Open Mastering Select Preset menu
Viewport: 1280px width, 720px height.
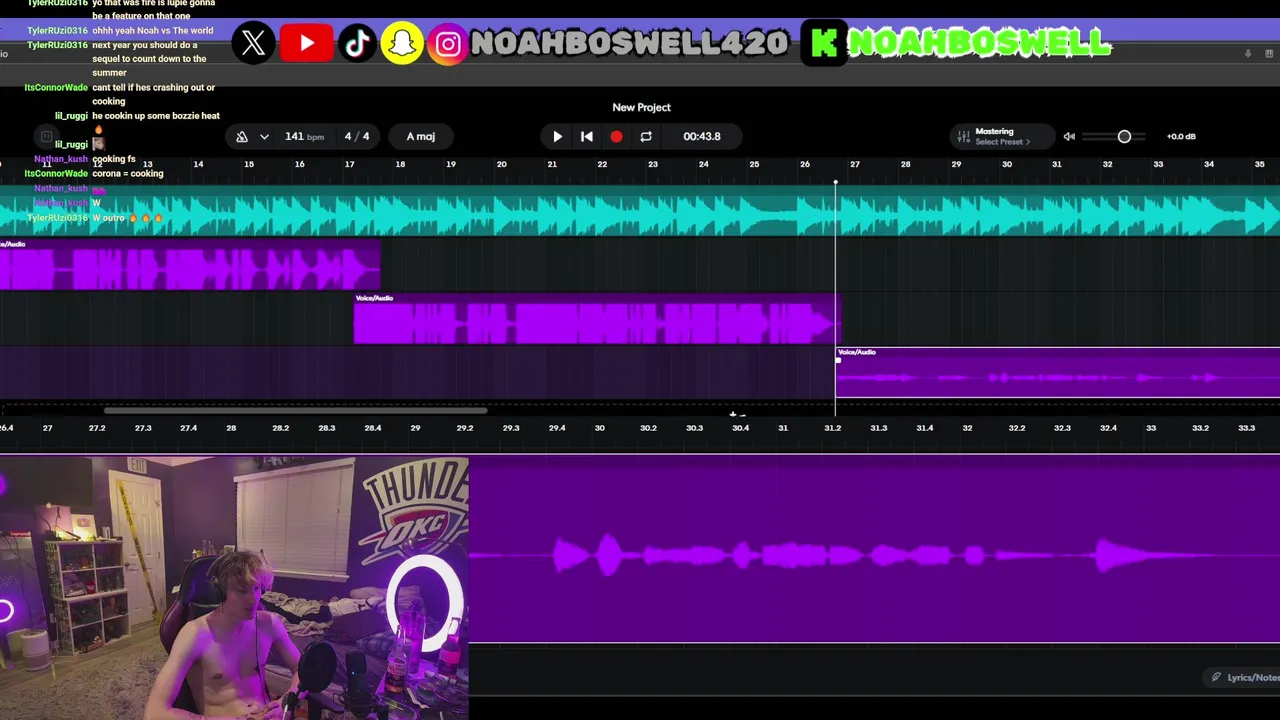pos(1002,136)
